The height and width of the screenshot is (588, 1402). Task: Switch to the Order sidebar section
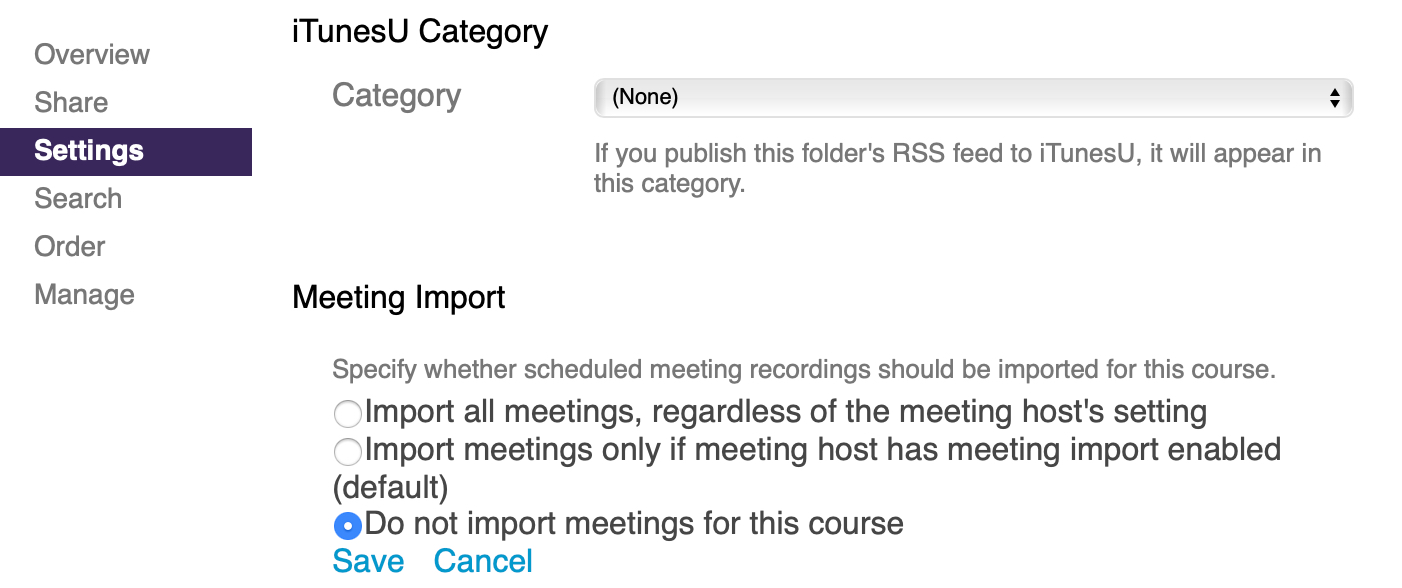coord(70,247)
